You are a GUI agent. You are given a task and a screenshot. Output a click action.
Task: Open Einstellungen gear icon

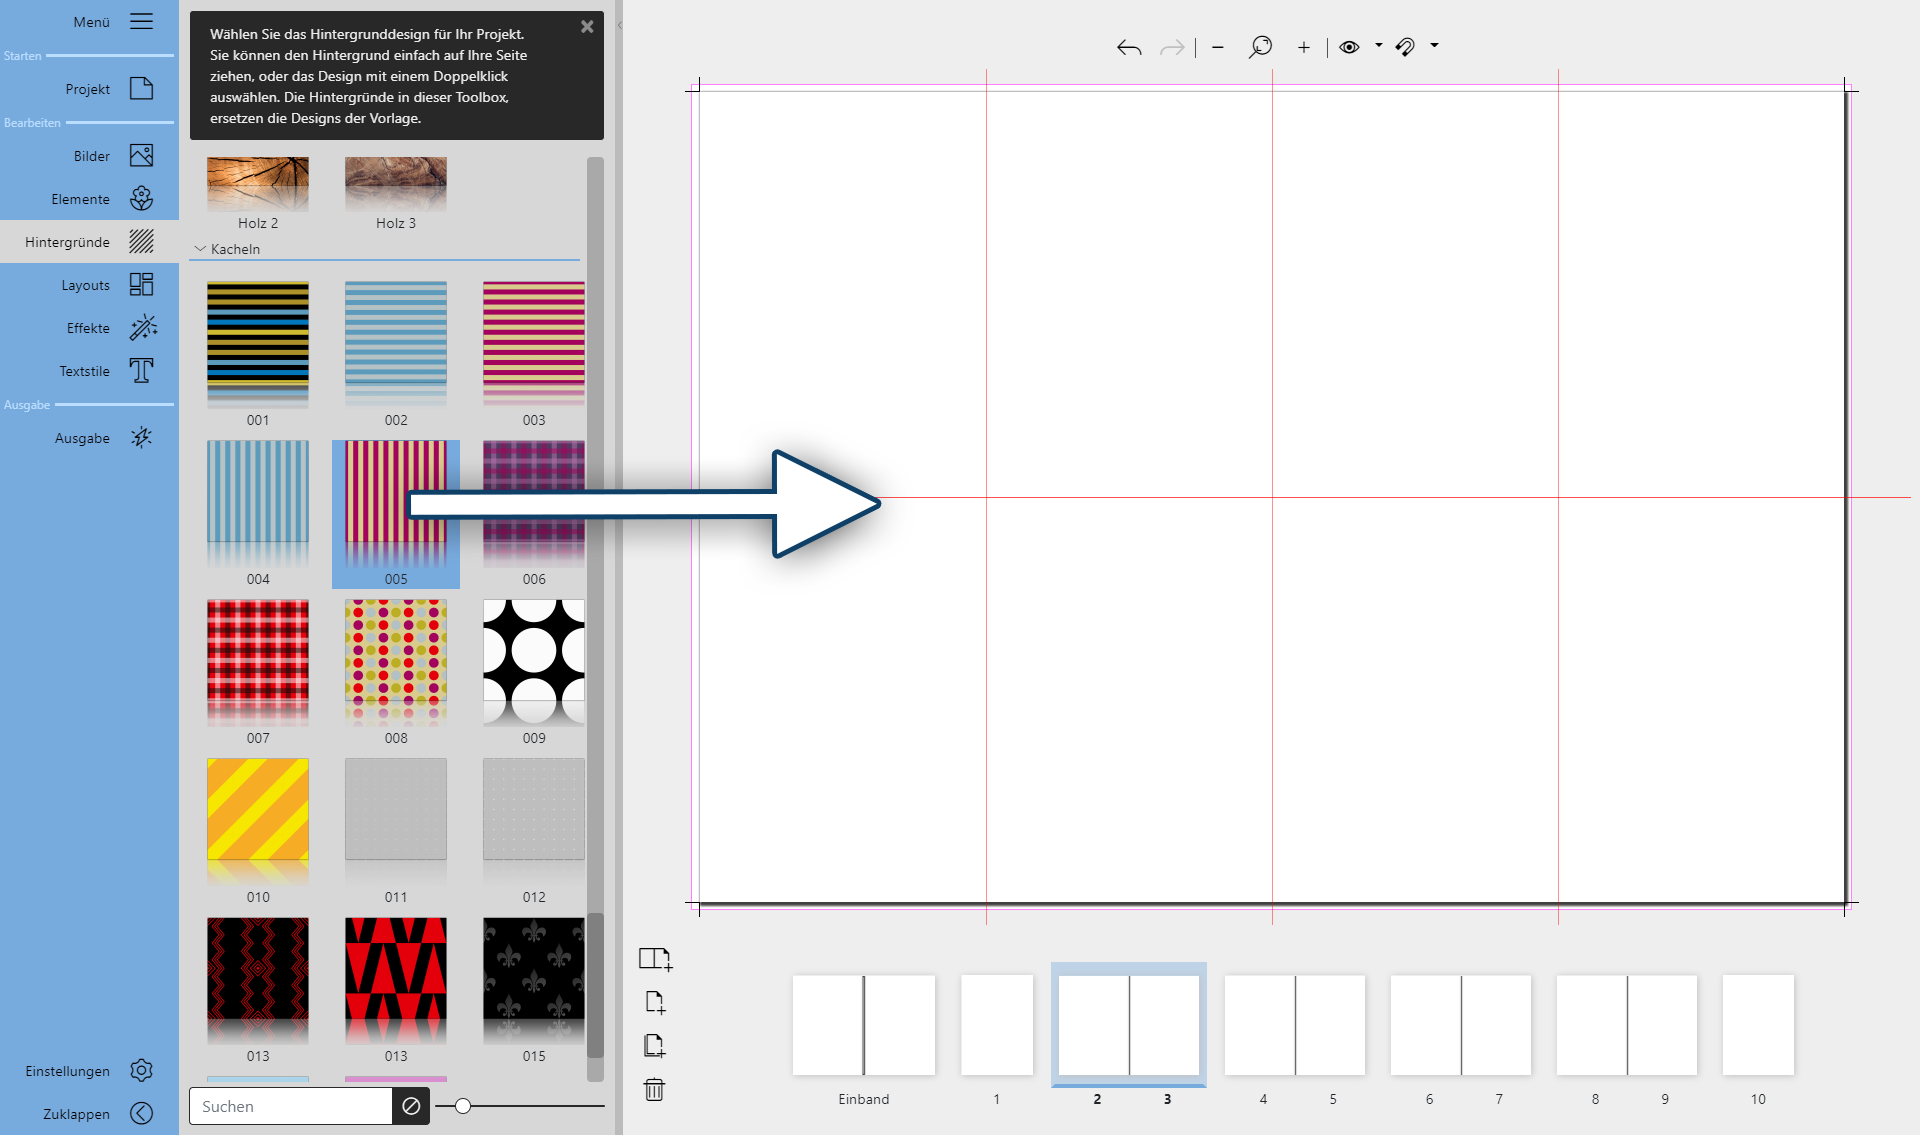(x=141, y=1071)
